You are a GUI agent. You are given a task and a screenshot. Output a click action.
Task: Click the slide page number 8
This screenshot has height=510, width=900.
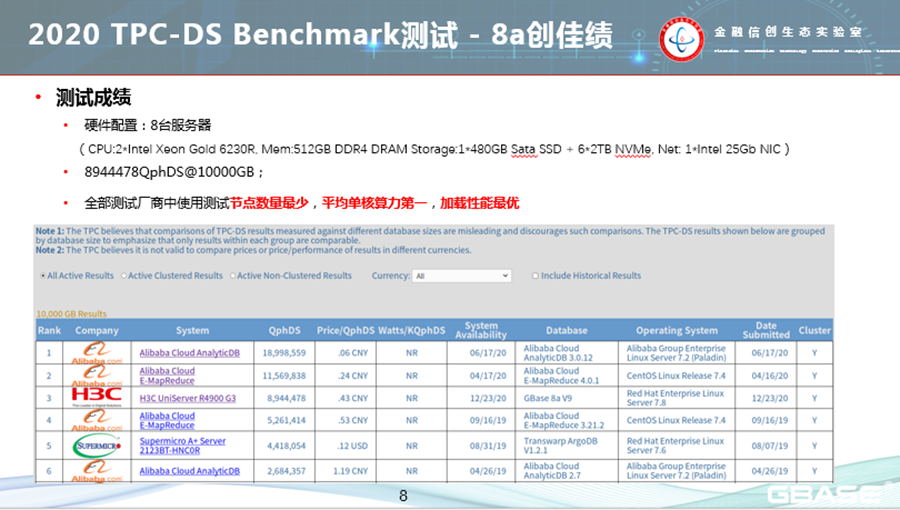coord(404,496)
